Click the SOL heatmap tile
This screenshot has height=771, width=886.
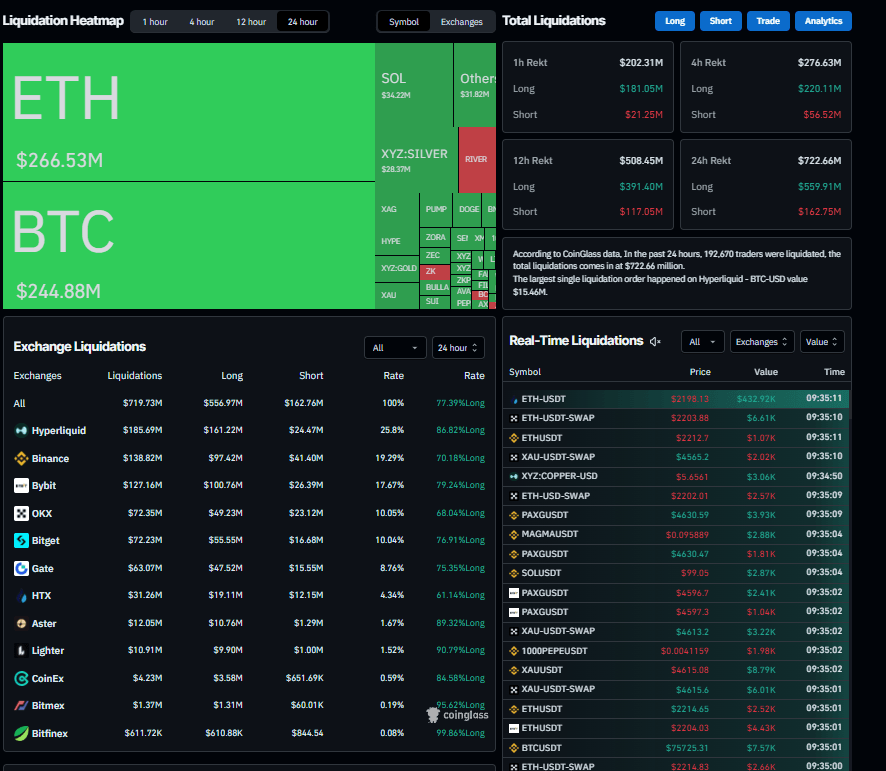pyautogui.click(x=414, y=85)
